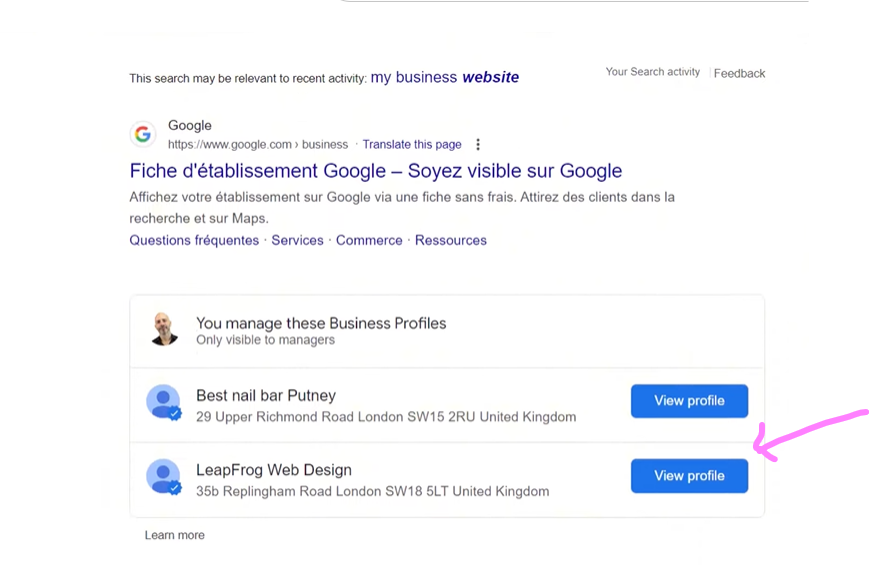The height and width of the screenshot is (565, 869).
Task: Open the three-dot menu beside Translate this page
Action: (x=478, y=145)
